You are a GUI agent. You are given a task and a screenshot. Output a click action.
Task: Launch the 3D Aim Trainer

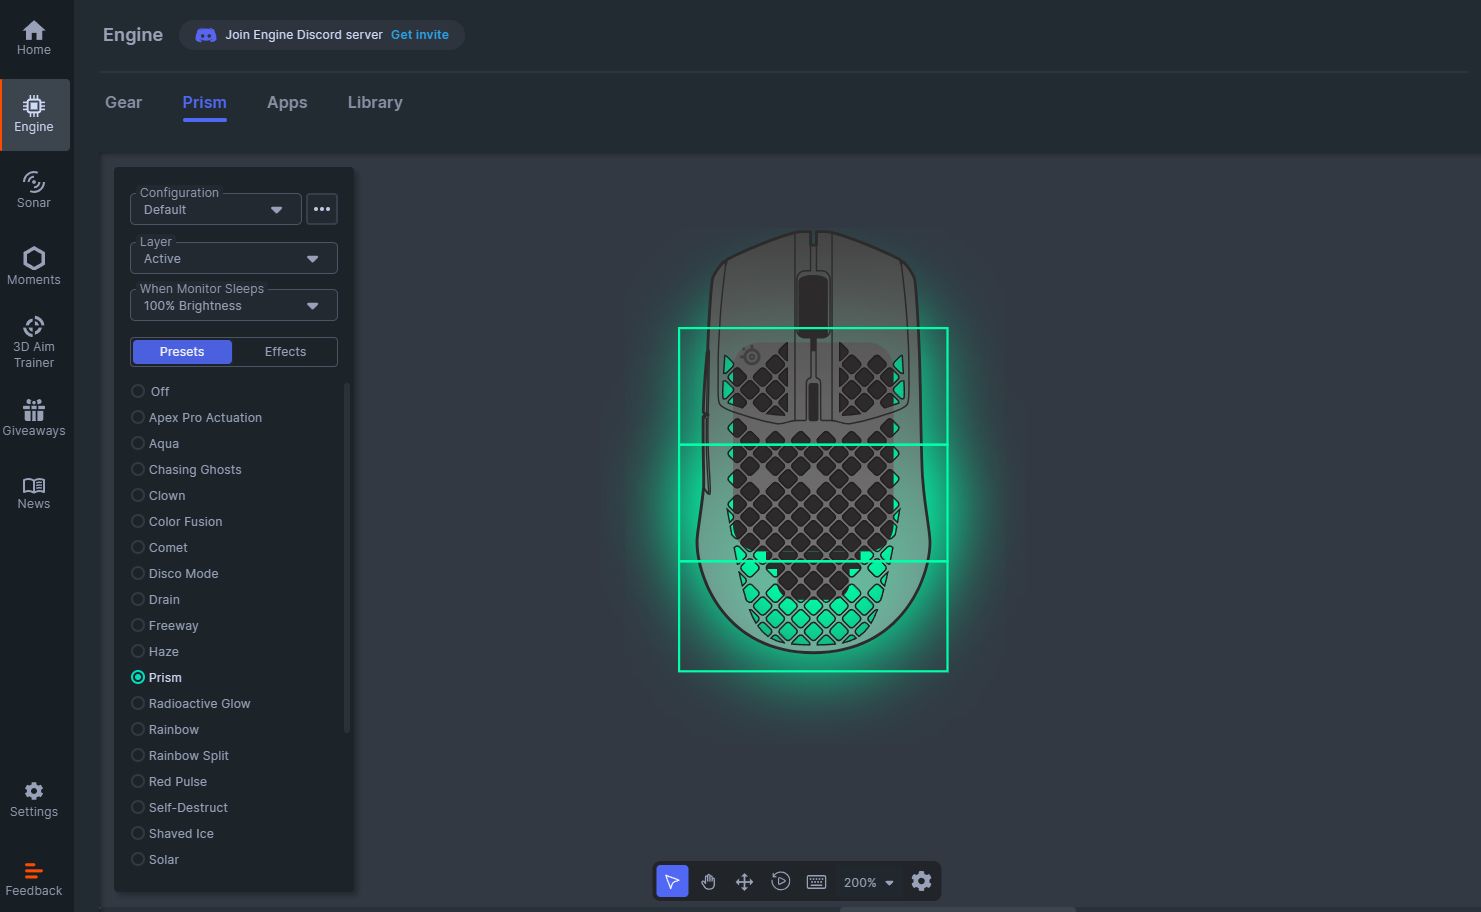[x=34, y=342]
